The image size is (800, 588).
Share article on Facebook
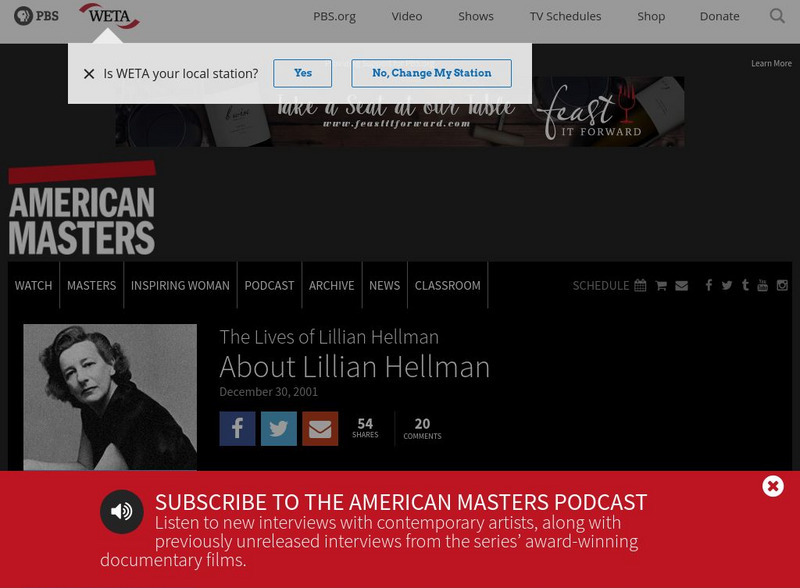(237, 428)
